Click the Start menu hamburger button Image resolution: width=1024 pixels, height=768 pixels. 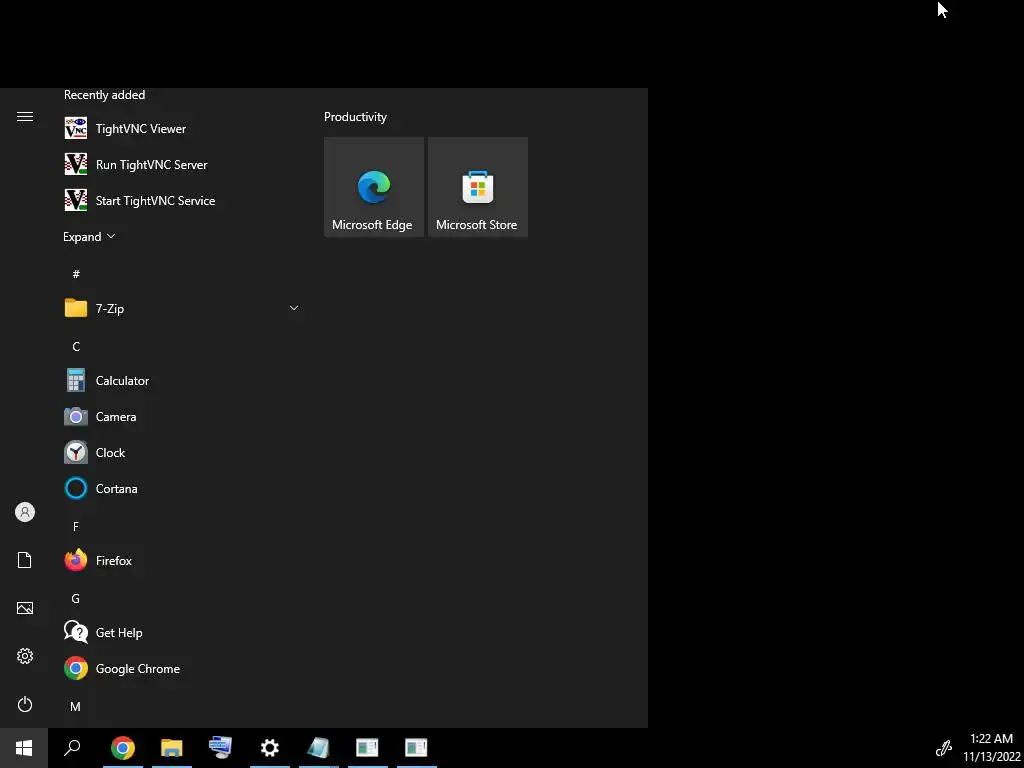point(25,117)
